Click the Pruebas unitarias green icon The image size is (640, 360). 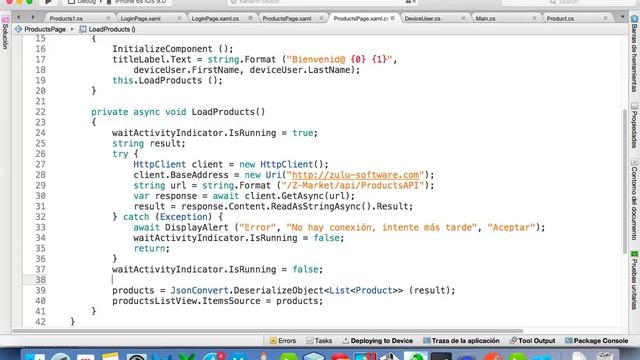[634, 254]
